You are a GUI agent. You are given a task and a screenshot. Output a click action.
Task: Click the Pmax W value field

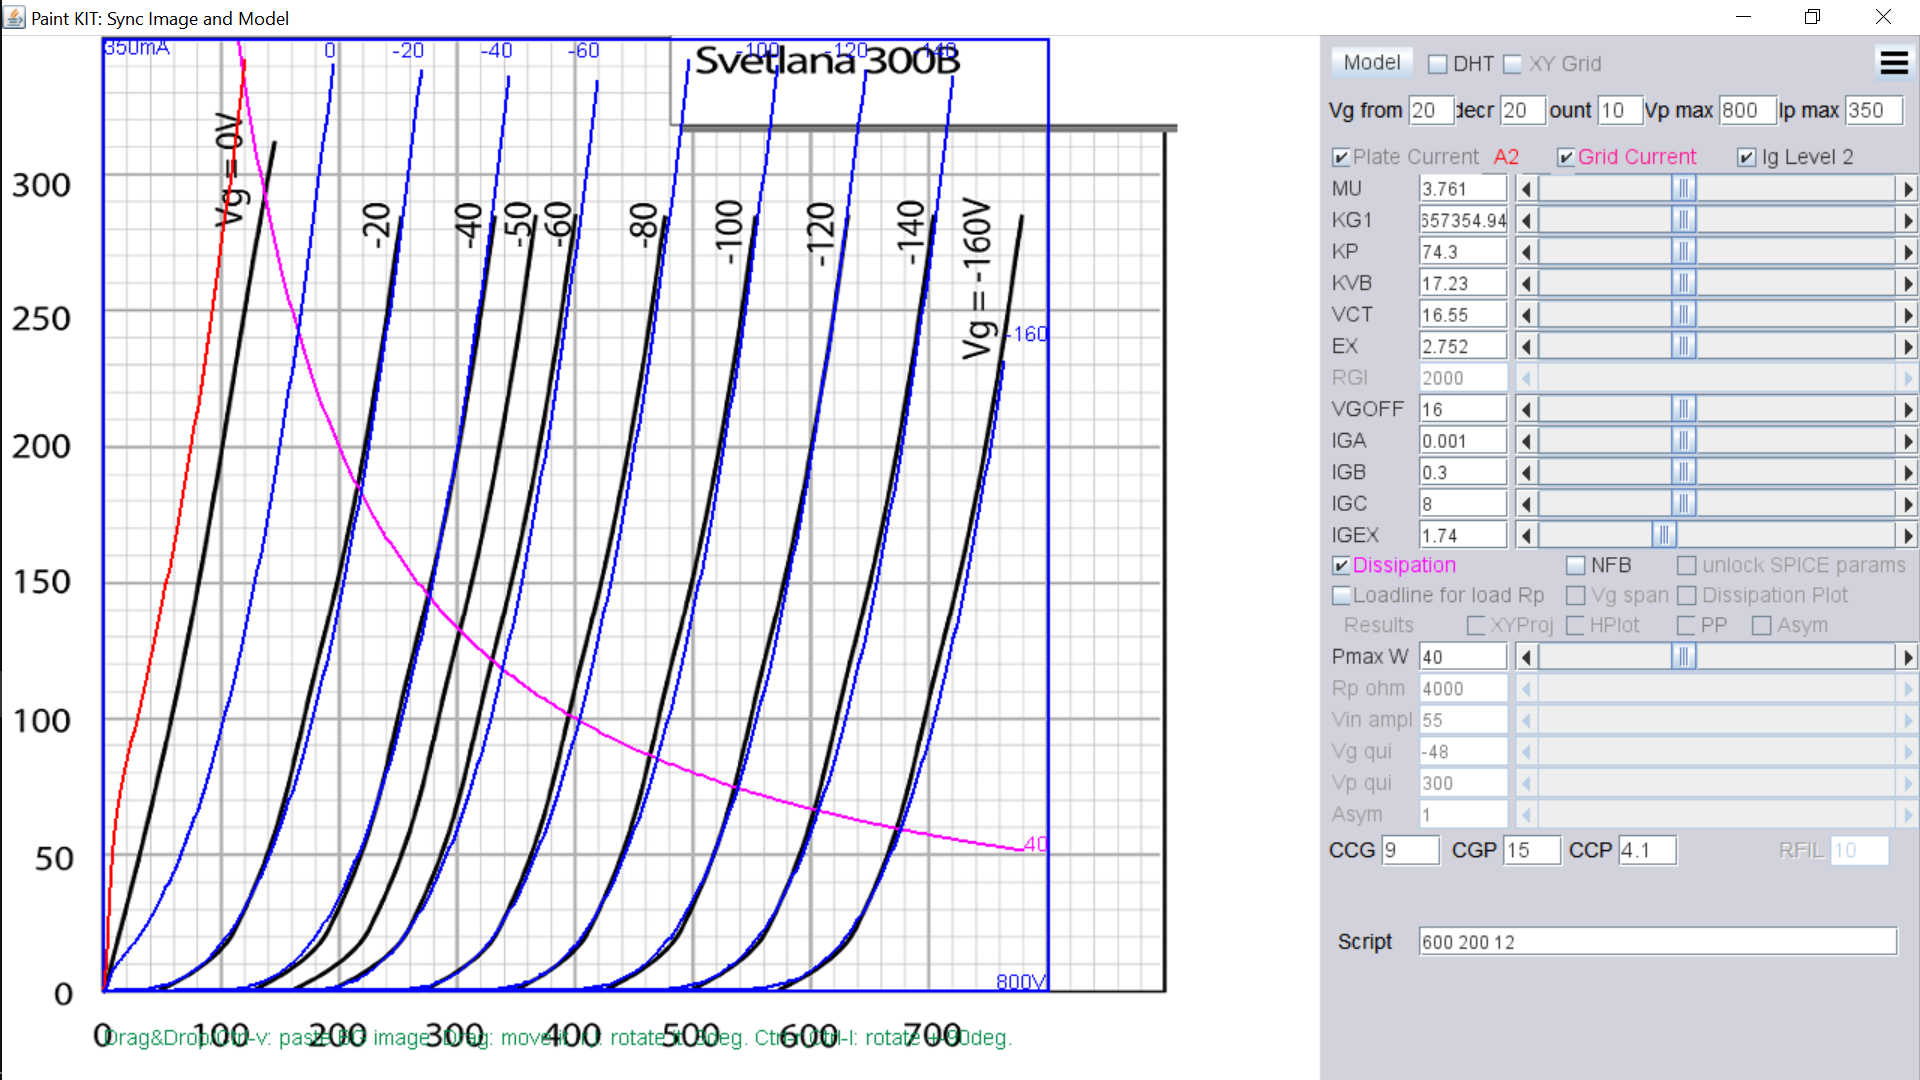[x=1463, y=657]
